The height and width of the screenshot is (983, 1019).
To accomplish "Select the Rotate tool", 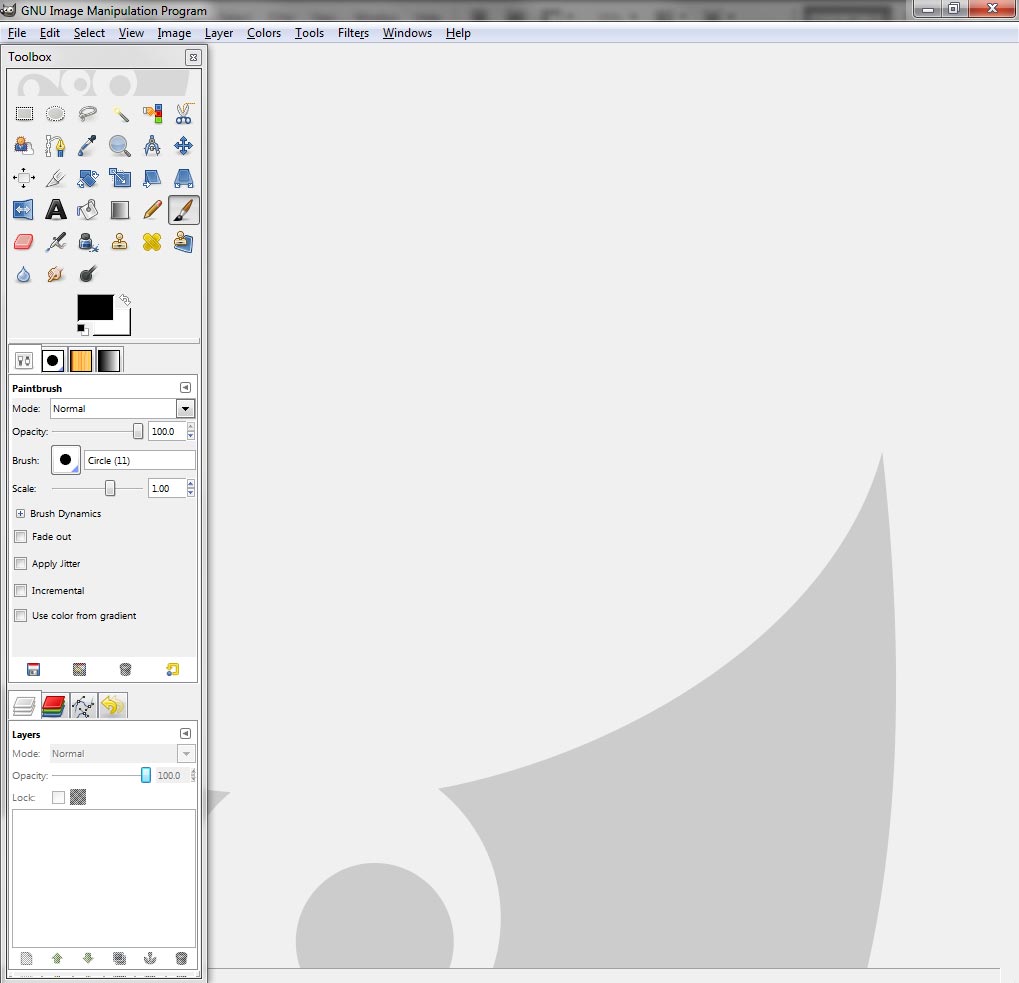I will pos(88,177).
